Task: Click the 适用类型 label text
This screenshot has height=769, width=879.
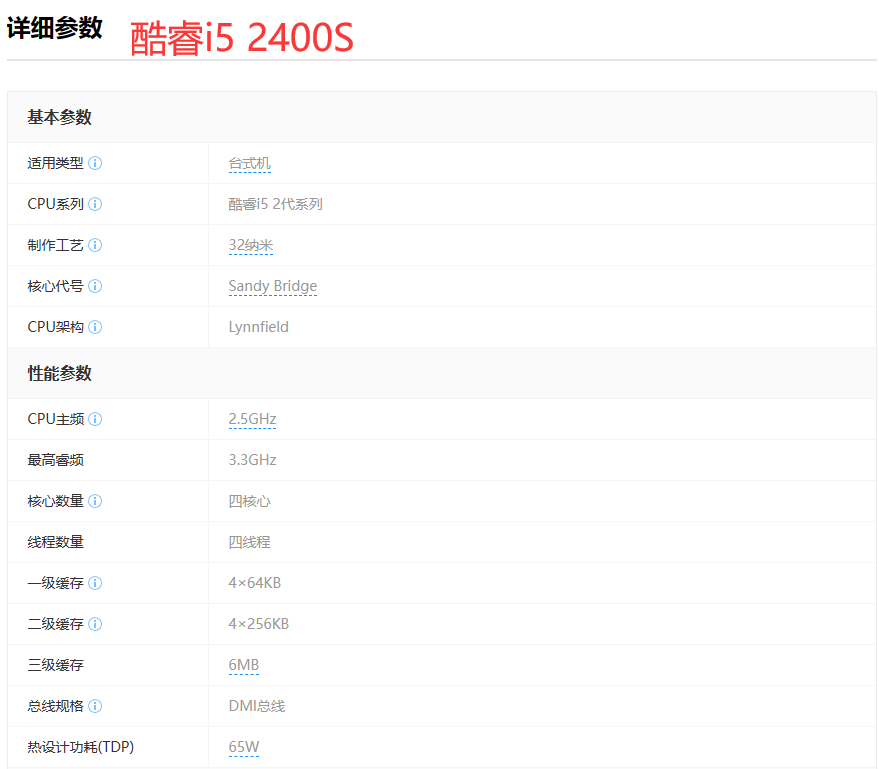Action: click(x=55, y=163)
